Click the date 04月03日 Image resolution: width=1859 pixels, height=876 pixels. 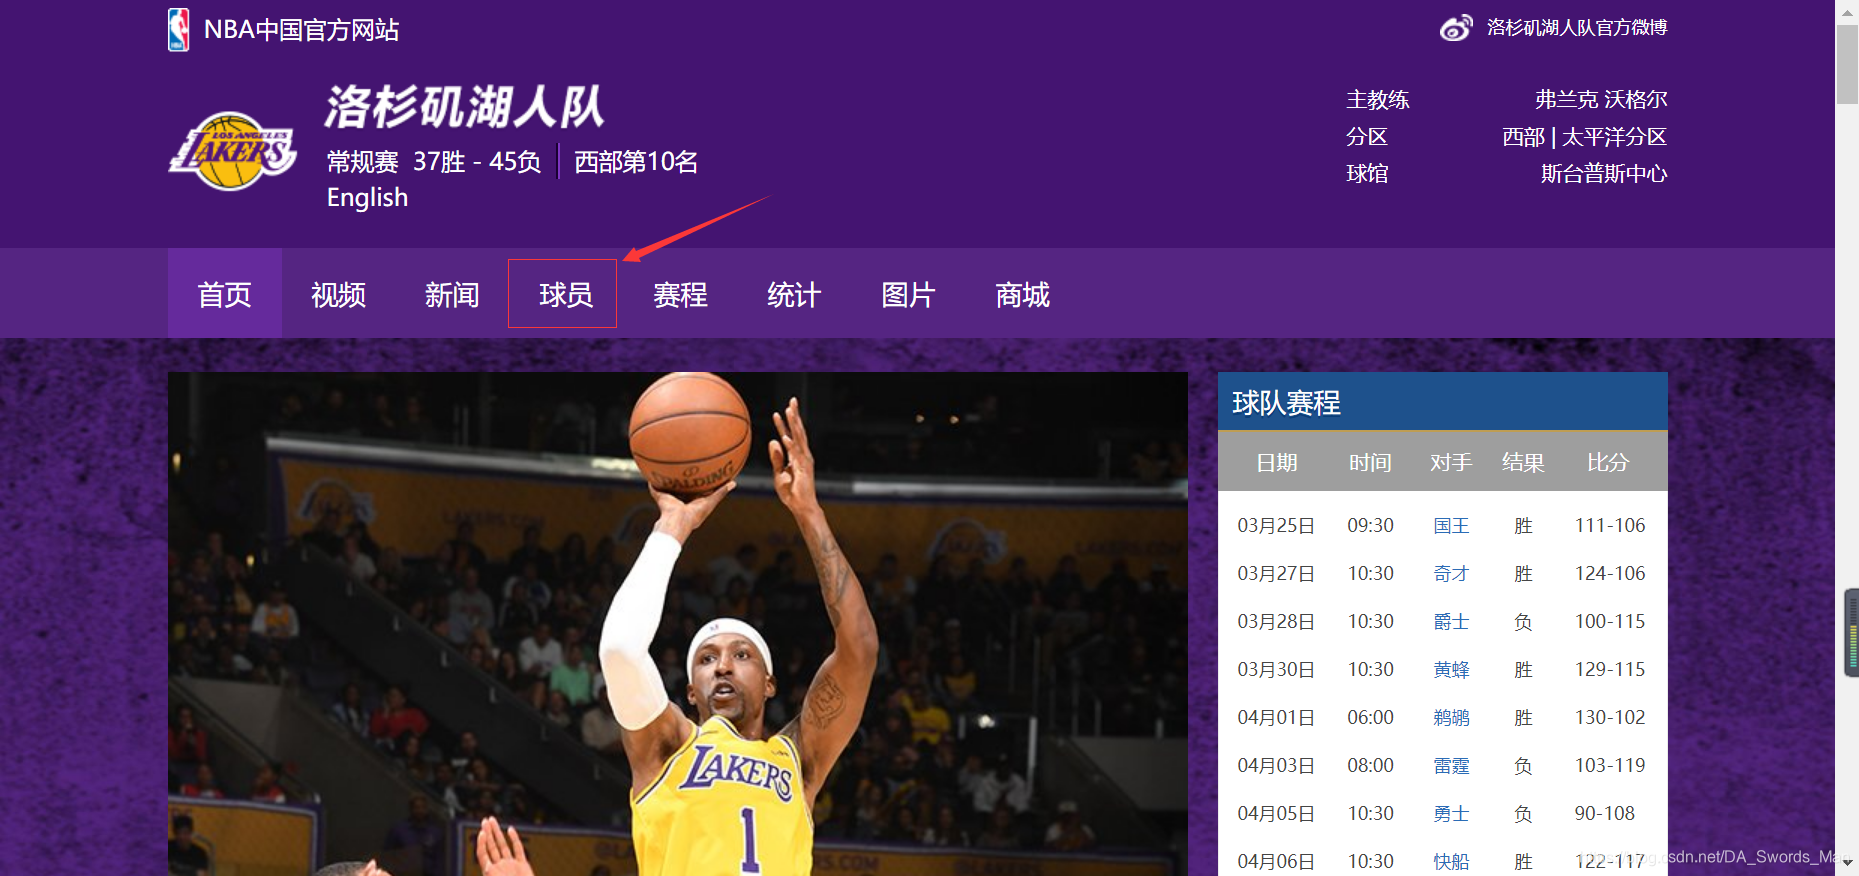pos(1276,766)
